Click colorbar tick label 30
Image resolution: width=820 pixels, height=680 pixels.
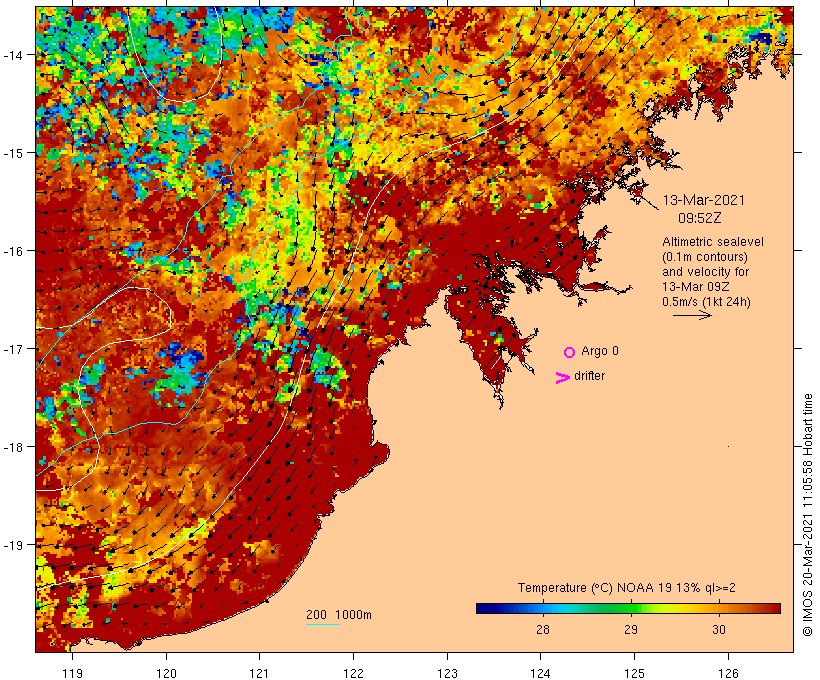719,629
